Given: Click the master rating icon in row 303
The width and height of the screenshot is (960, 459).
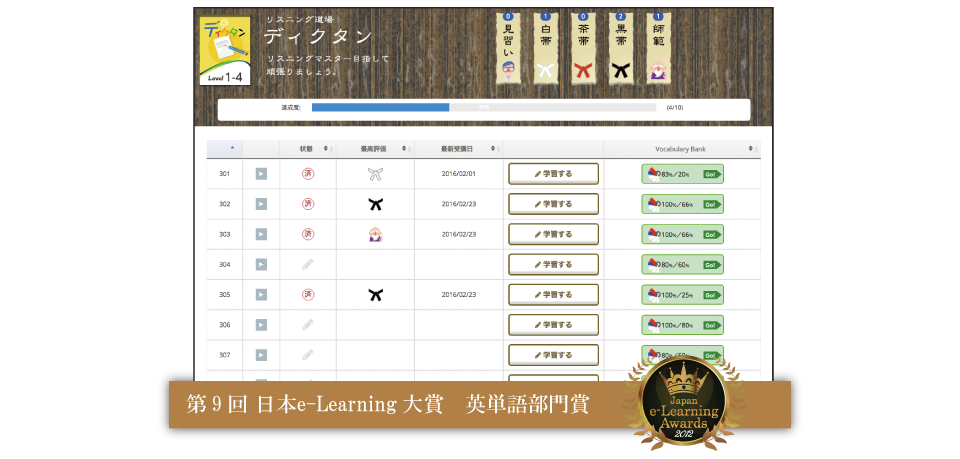Looking at the screenshot, I should coord(376,234).
